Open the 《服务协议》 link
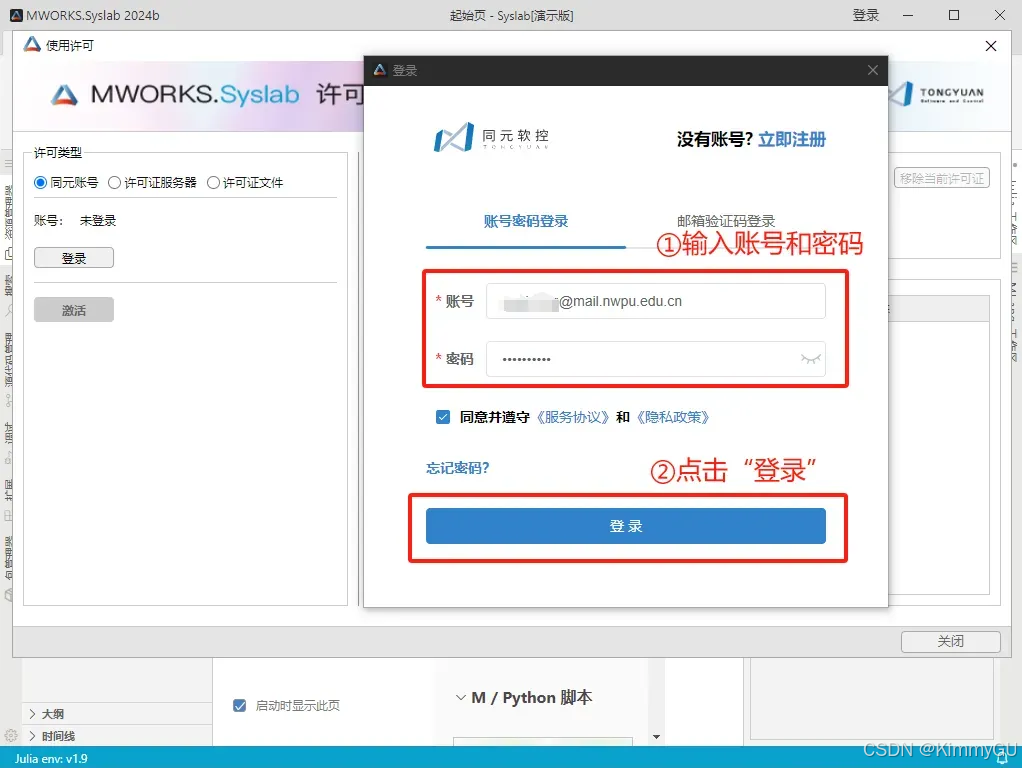Viewport: 1022px width, 768px height. 573,417
